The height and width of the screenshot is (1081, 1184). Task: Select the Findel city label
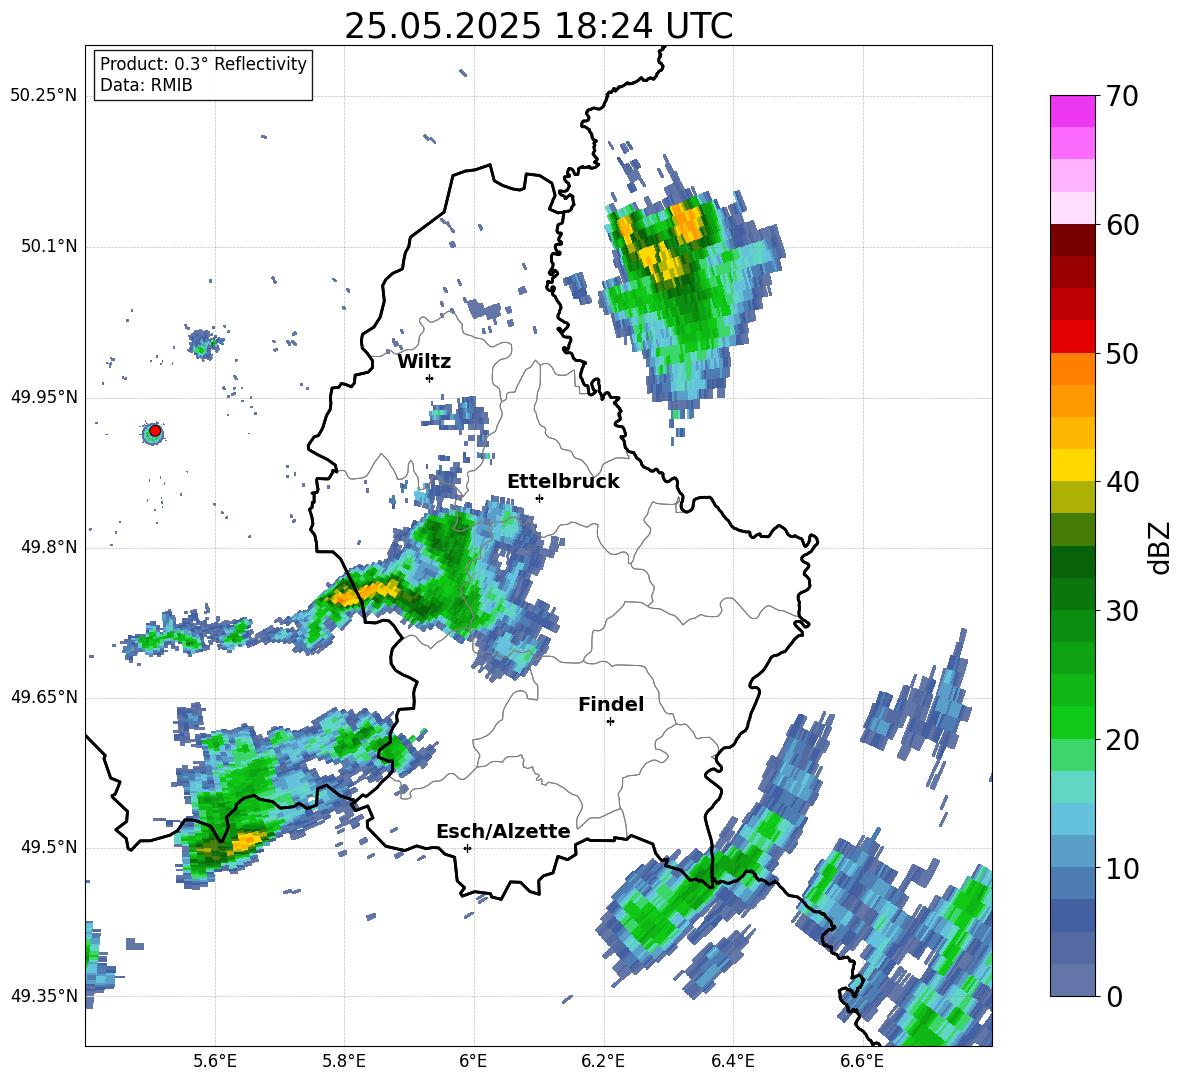pos(611,704)
